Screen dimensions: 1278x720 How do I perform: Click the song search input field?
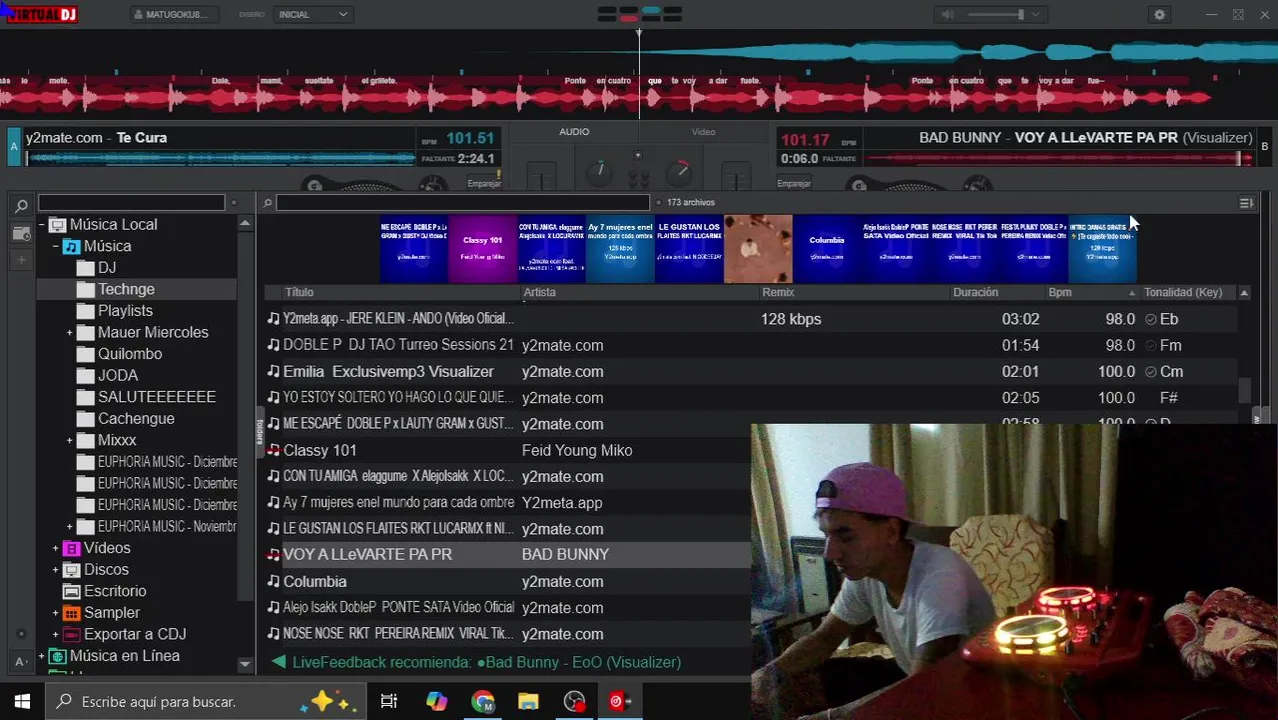coord(463,203)
